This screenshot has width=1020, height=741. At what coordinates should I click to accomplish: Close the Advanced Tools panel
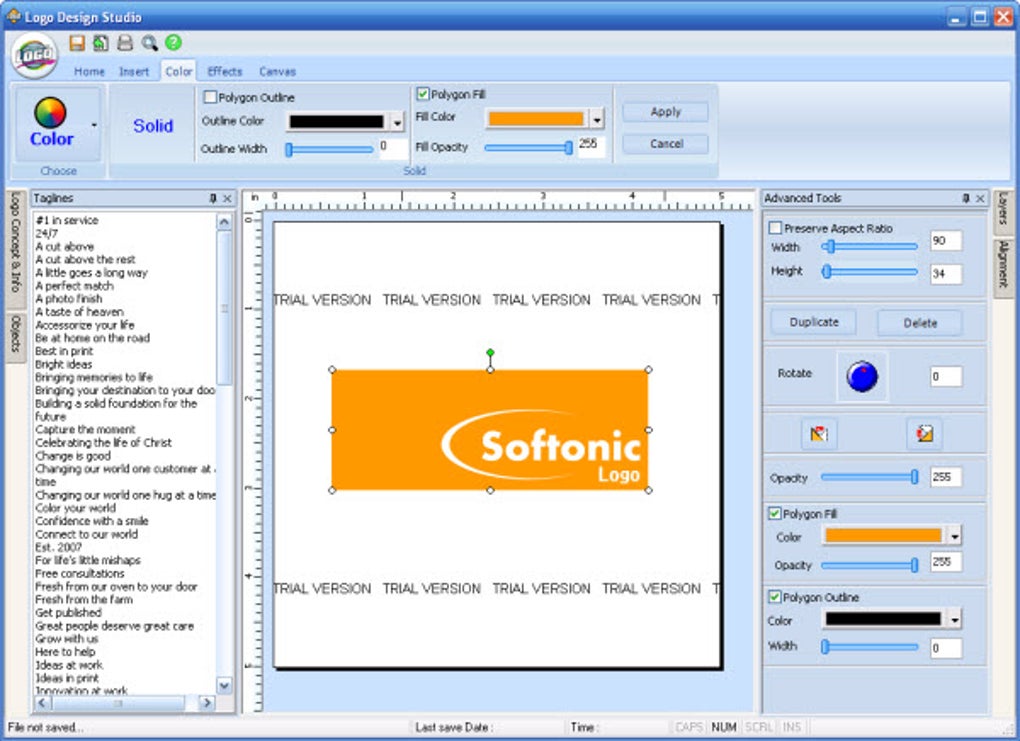(x=980, y=198)
